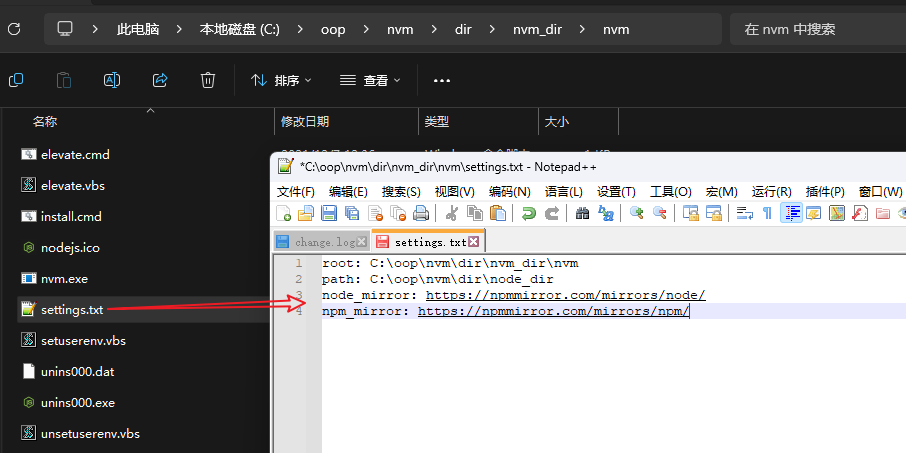Click the Close All files toolbar icon

398,213
